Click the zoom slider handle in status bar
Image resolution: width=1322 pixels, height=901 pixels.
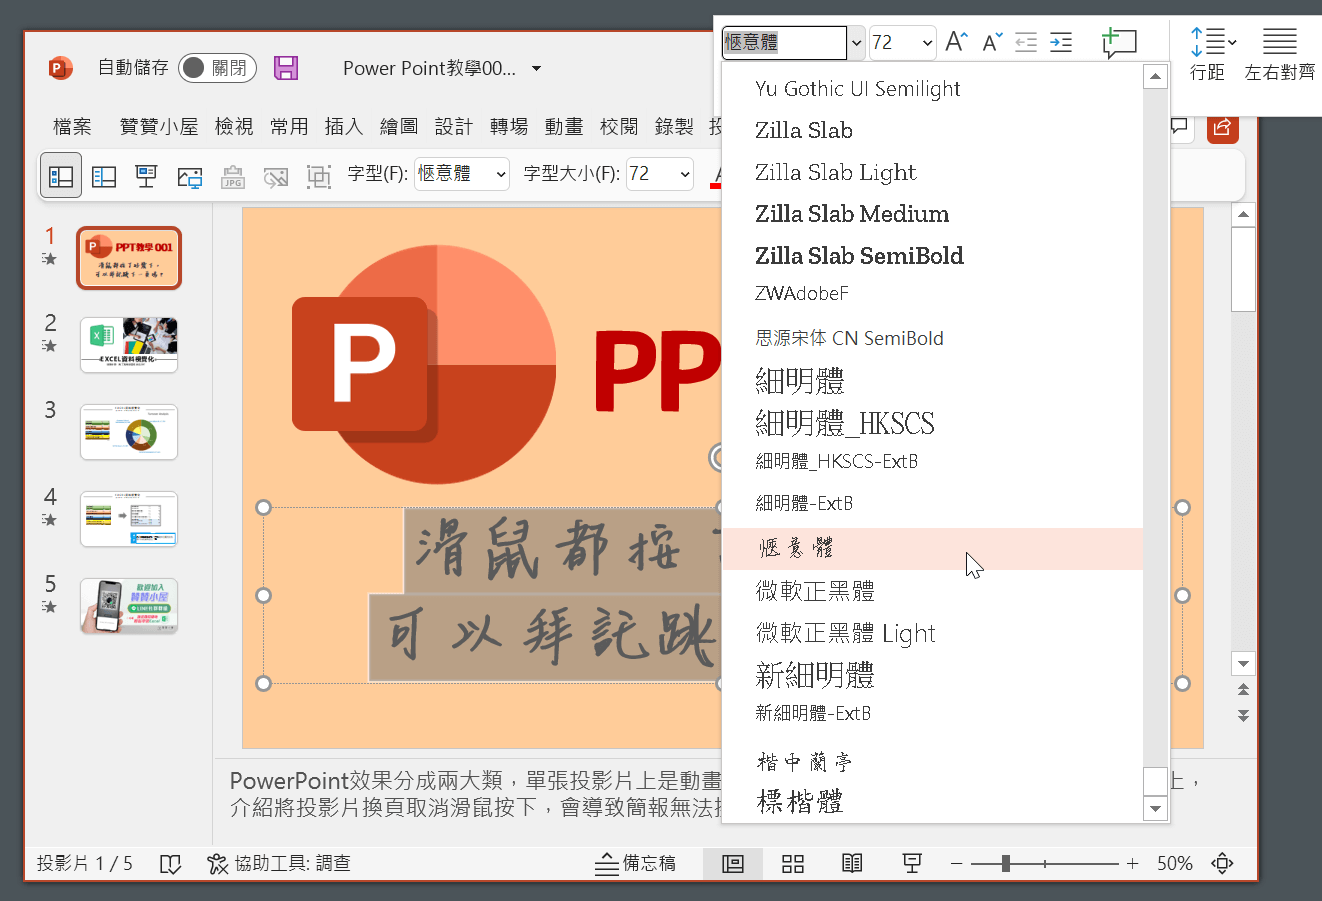point(1006,863)
